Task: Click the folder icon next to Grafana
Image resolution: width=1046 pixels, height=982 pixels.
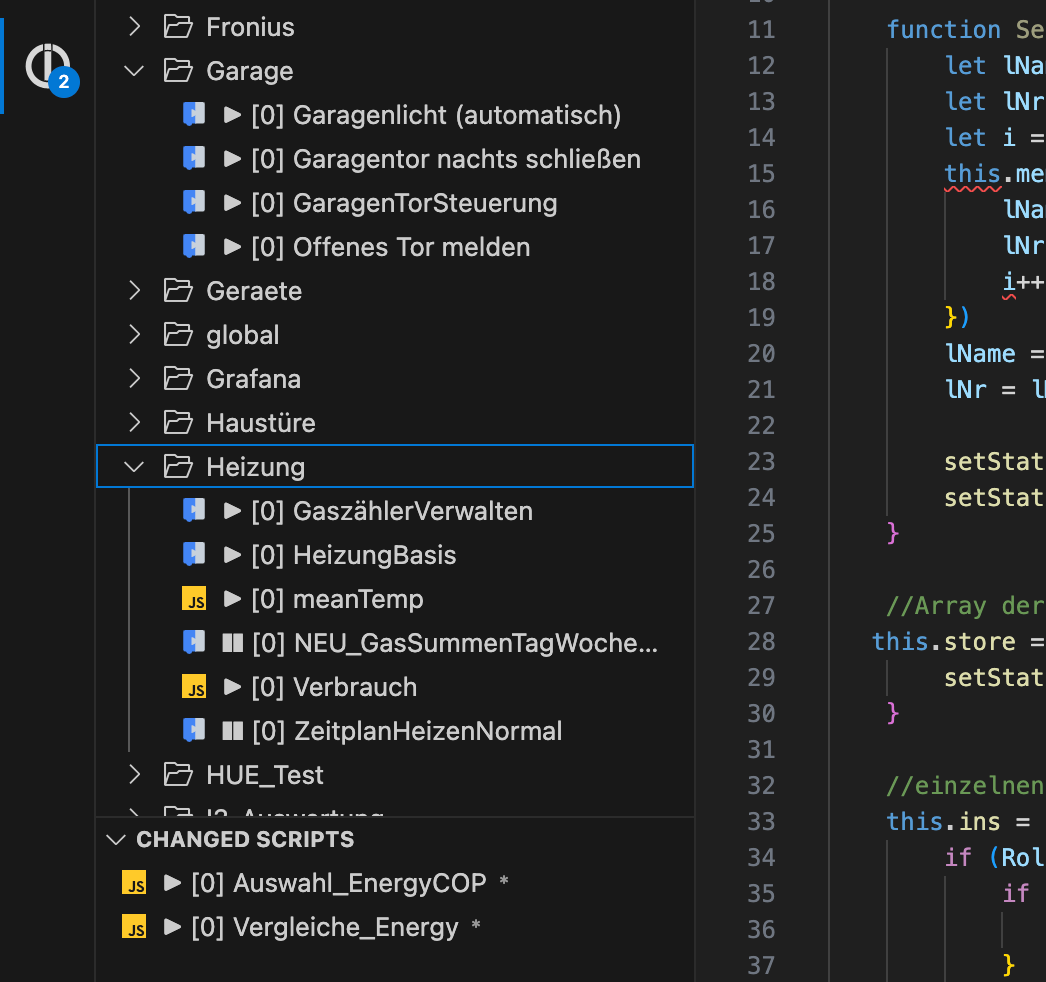Action: click(x=178, y=379)
